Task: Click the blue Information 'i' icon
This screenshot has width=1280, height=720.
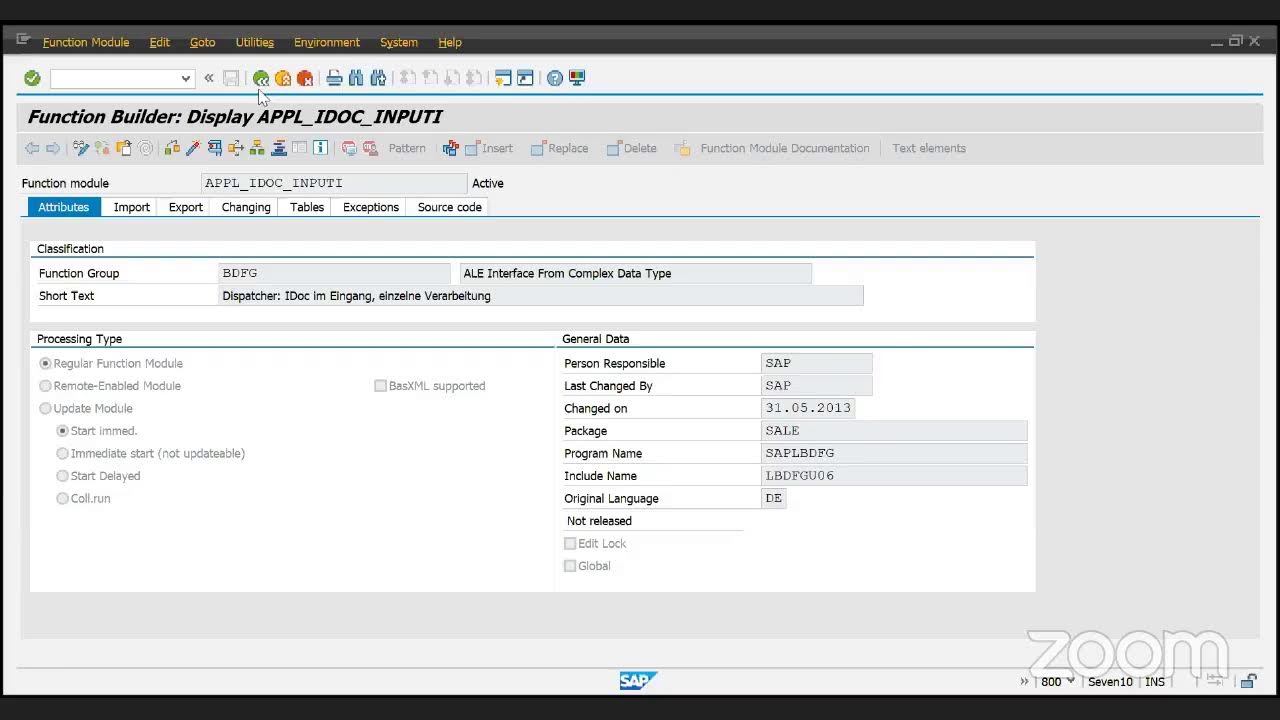Action: tap(320, 148)
